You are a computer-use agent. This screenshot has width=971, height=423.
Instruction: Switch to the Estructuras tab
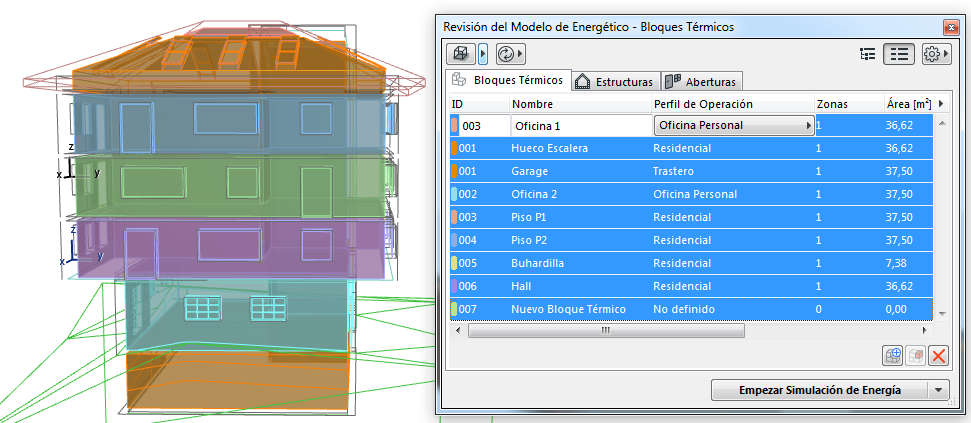click(615, 82)
